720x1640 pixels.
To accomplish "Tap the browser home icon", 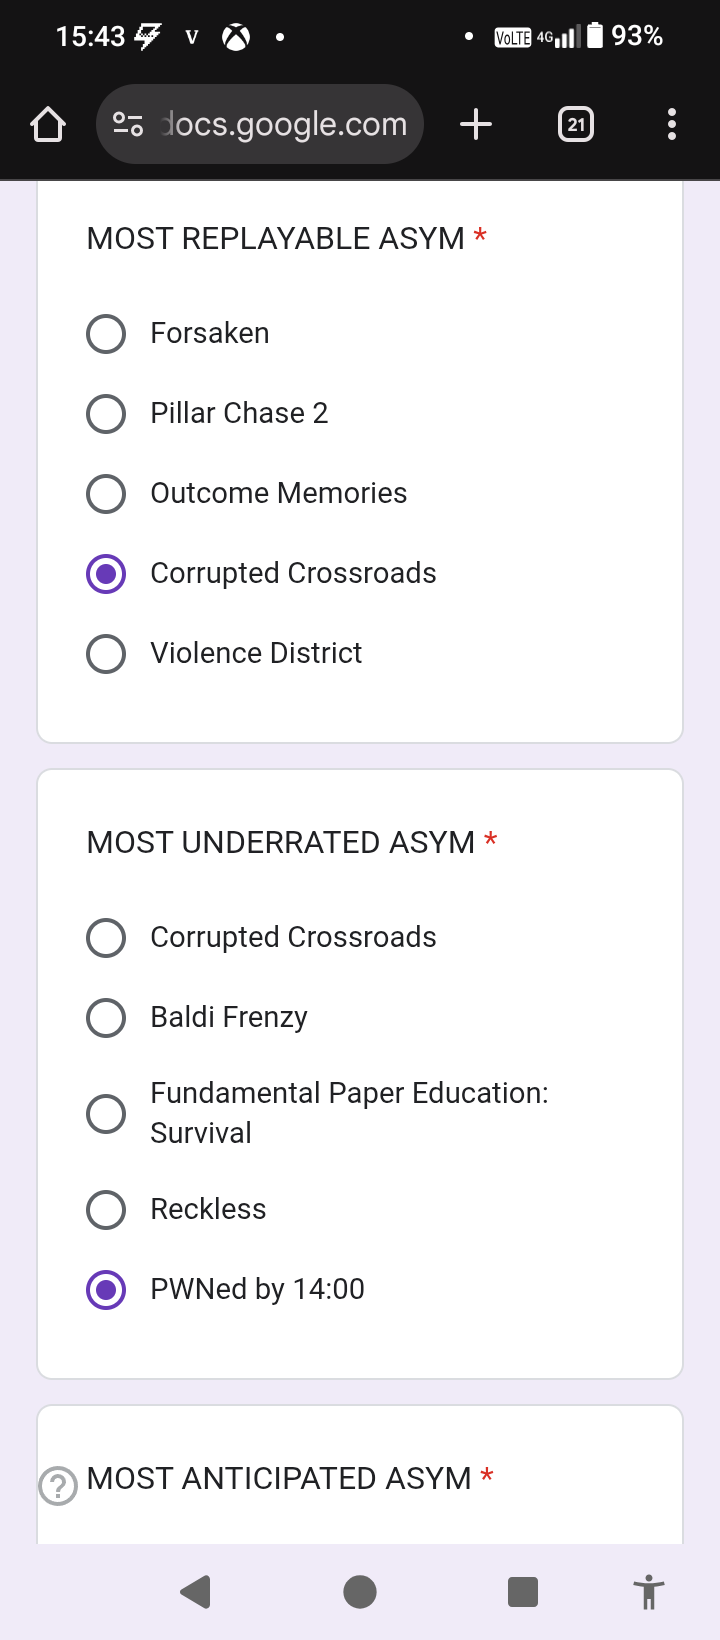I will click(x=48, y=125).
